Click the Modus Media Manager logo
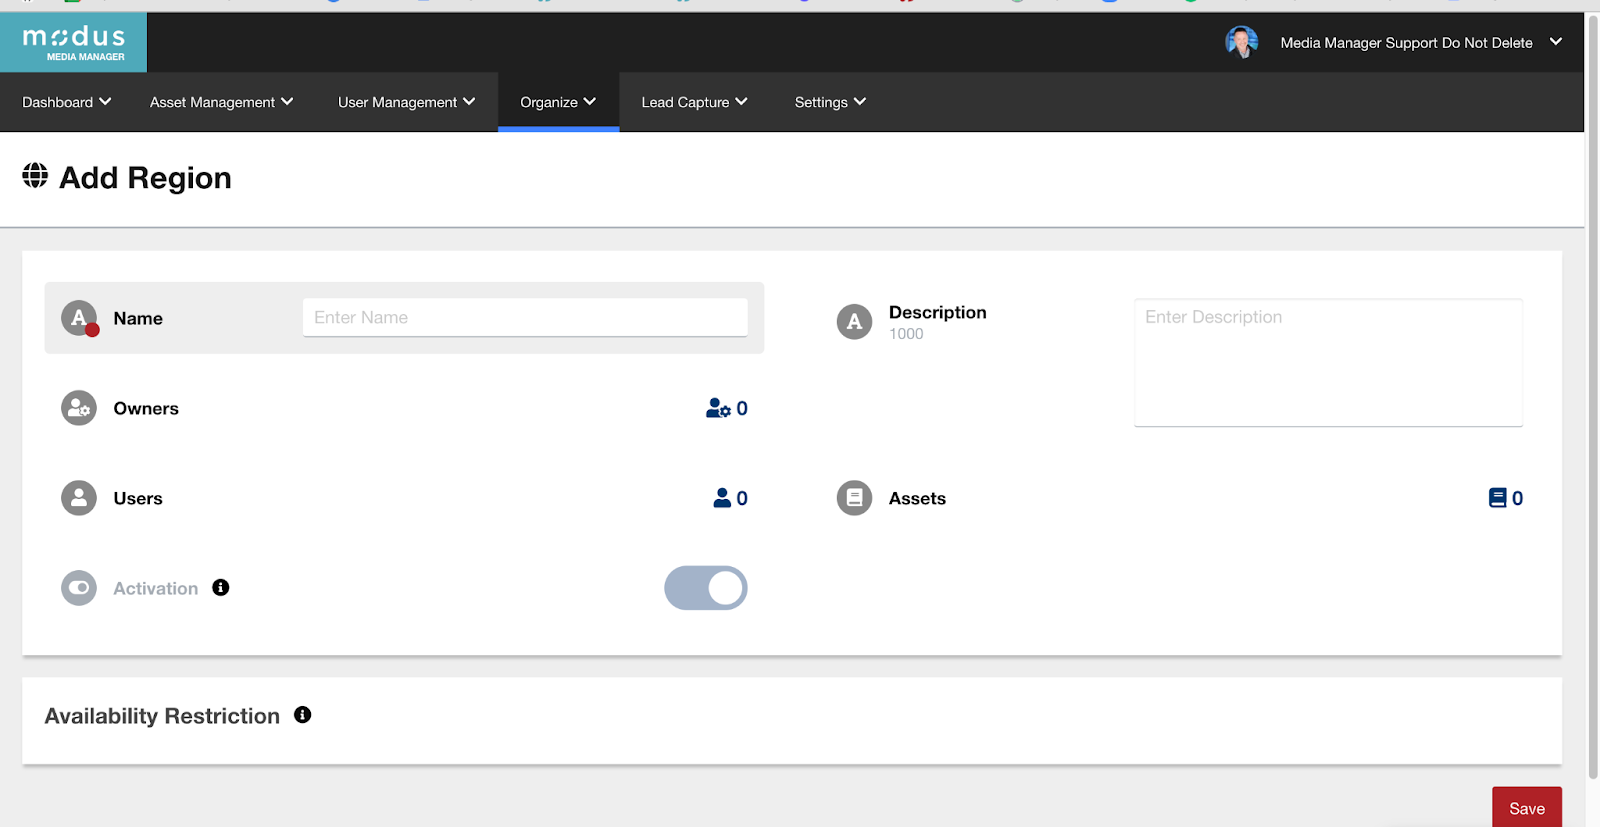The width and height of the screenshot is (1600, 827). pos(74,42)
